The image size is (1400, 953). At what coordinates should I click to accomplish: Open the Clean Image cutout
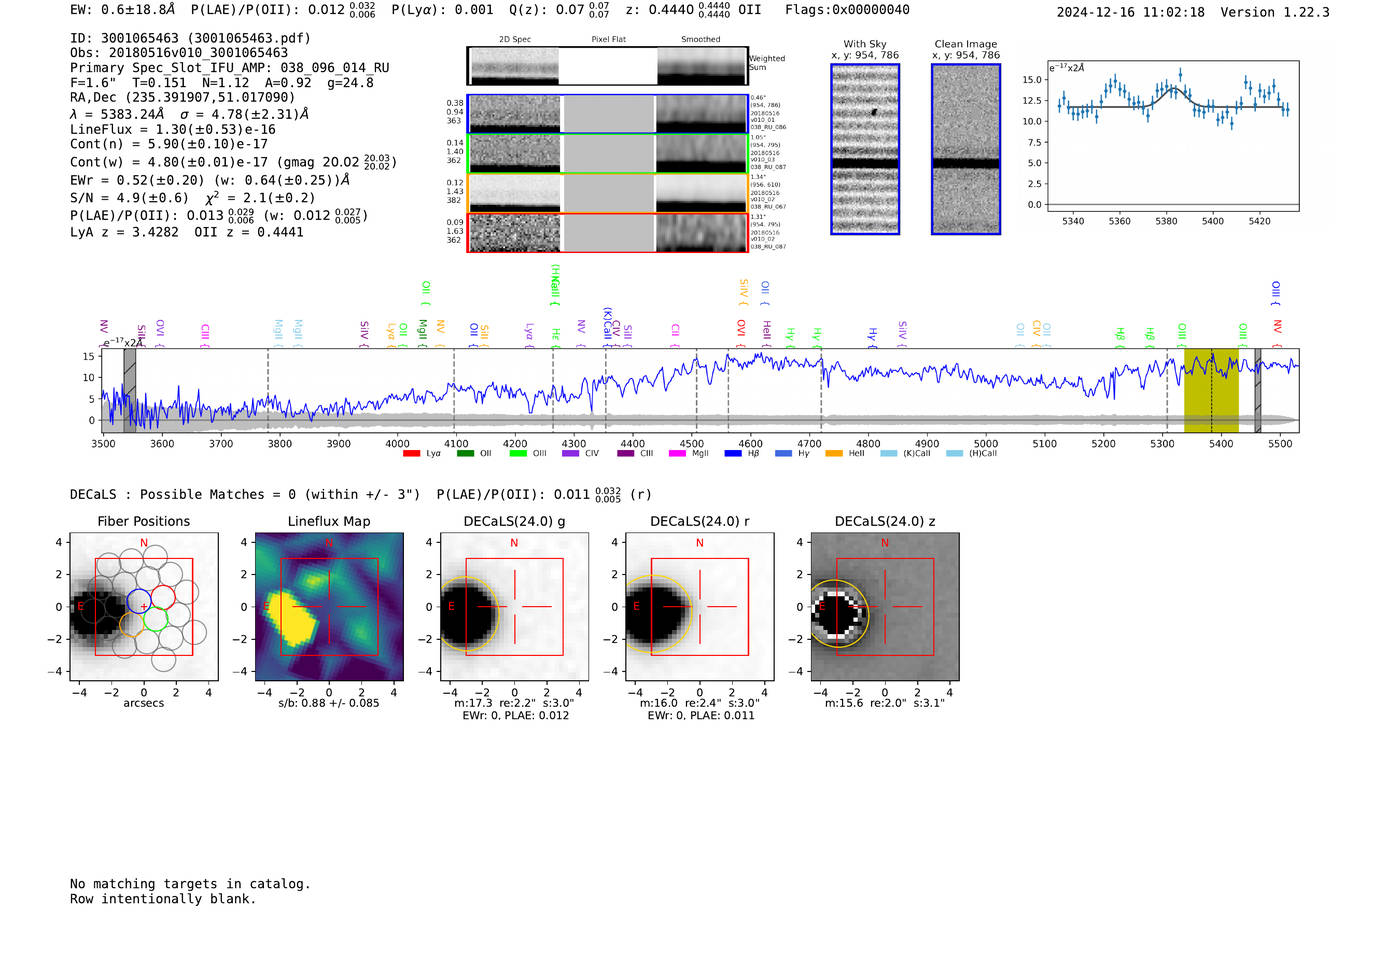966,149
